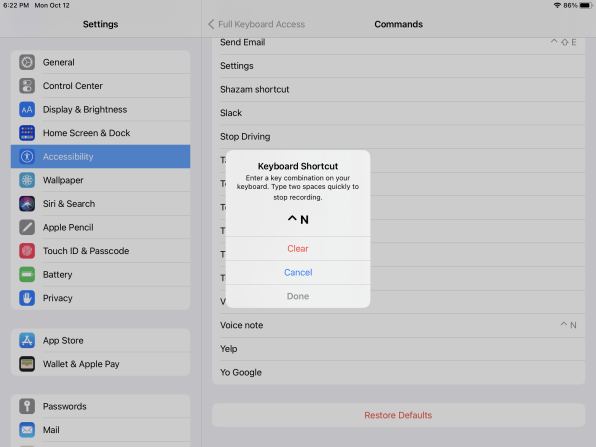Tap the clock time in status bar
Image resolution: width=596 pixels, height=447 pixels.
pos(16,5)
